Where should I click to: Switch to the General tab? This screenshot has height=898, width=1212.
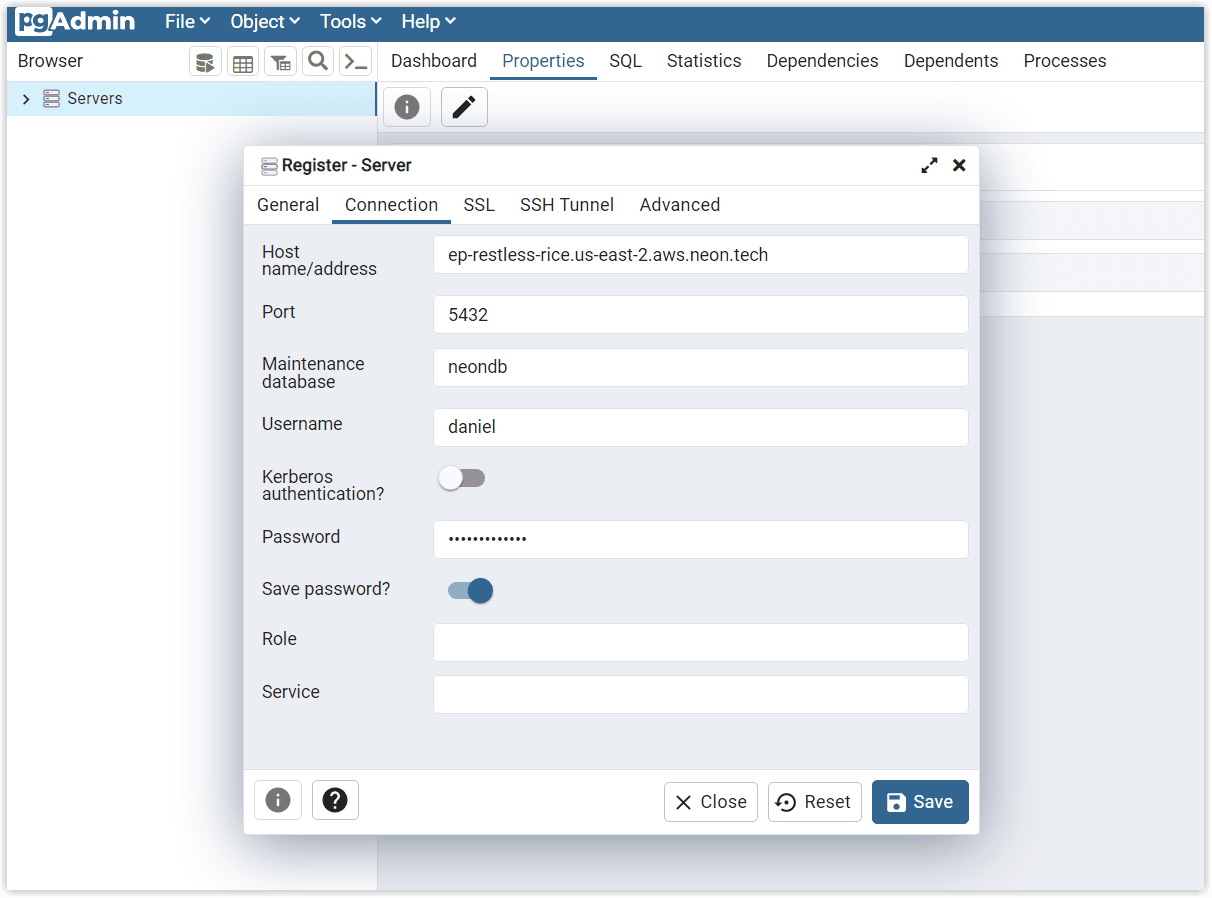288,205
